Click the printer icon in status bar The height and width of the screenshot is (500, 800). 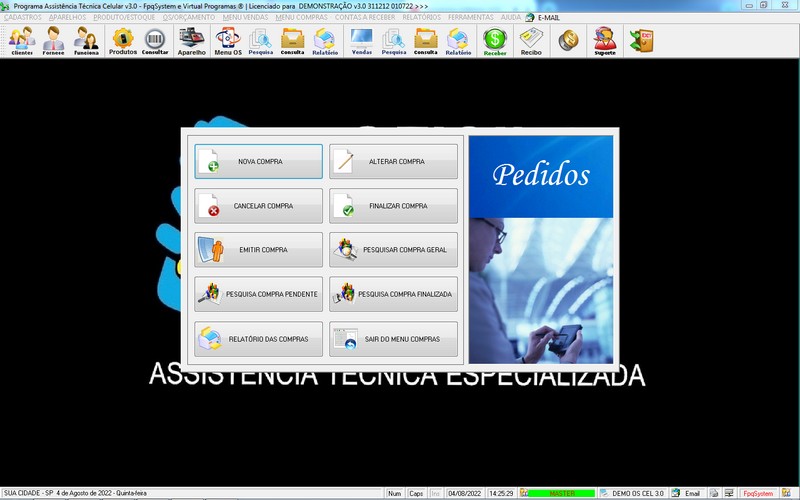pyautogui.click(x=714, y=493)
